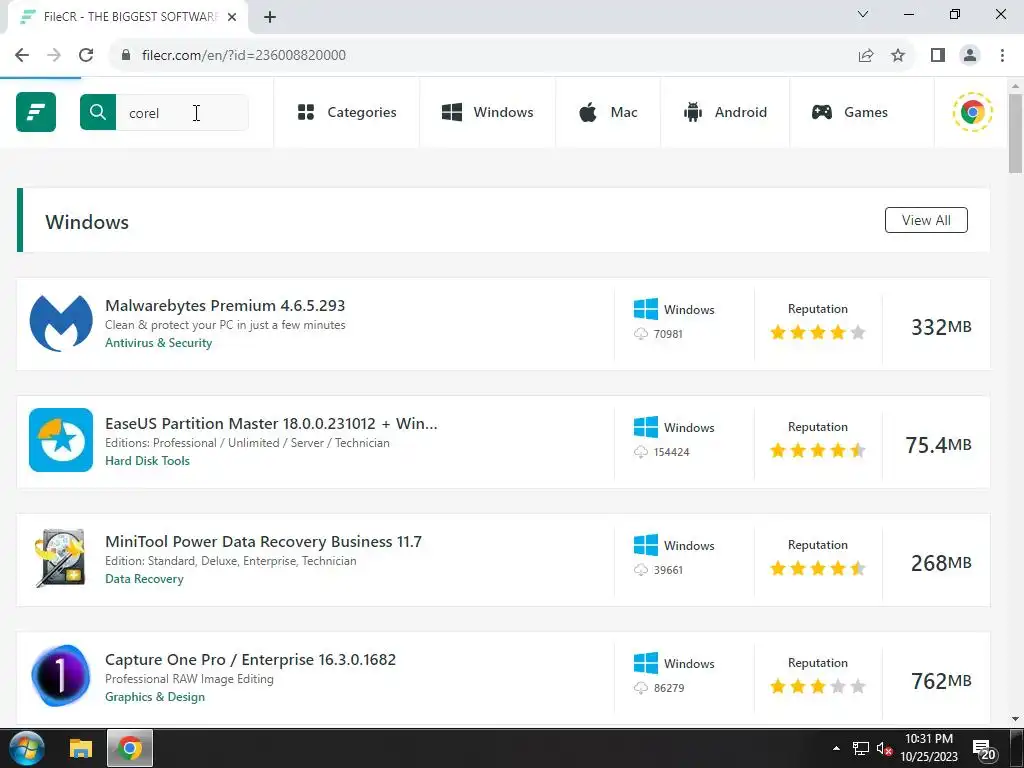This screenshot has height=768, width=1024.
Task: Open Capture One Pro / Enterprise title
Action: click(x=251, y=660)
